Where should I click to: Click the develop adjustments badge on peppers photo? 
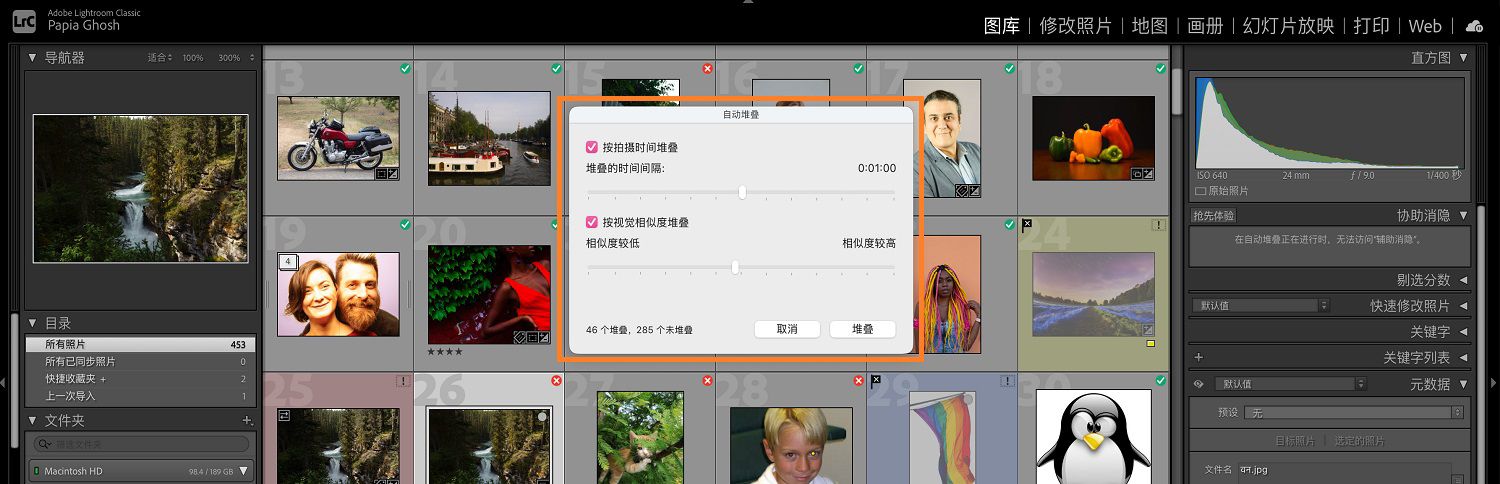[x=1148, y=174]
